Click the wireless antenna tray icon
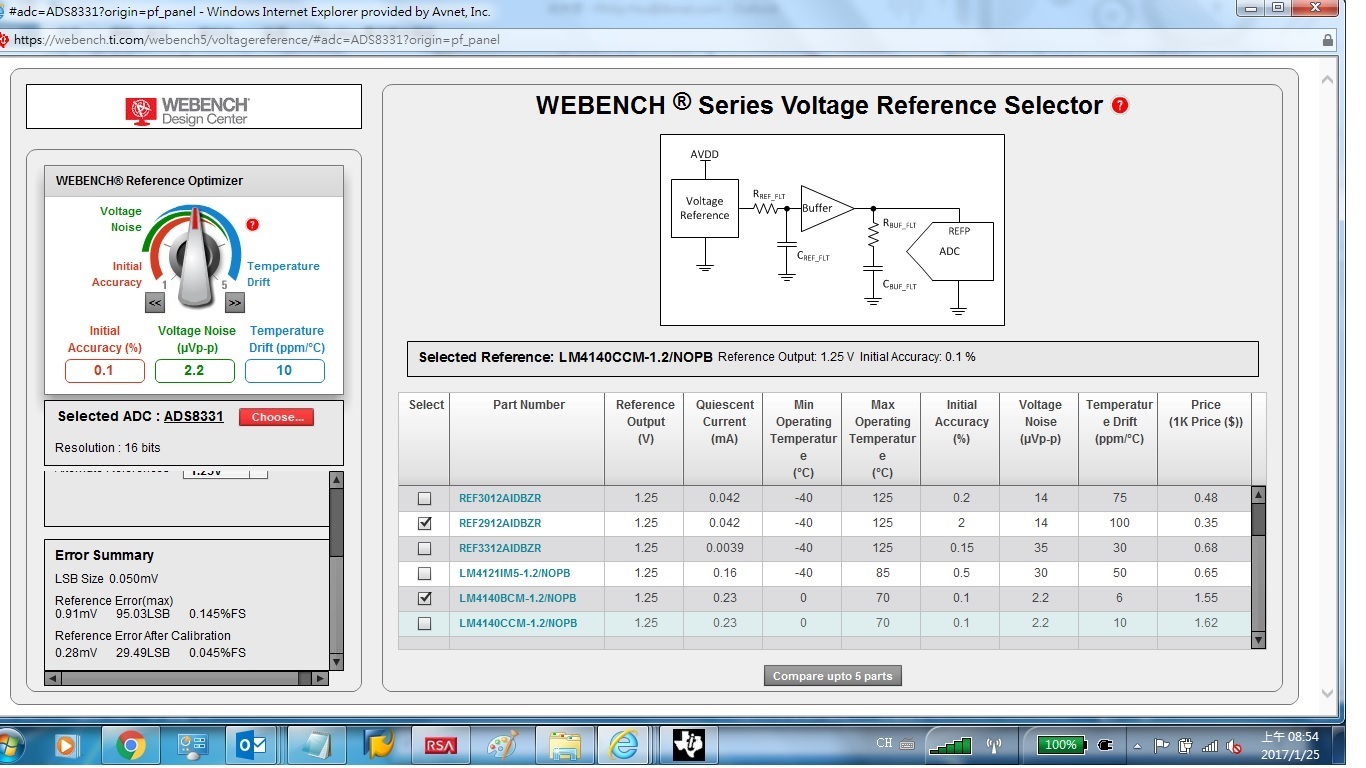 [994, 745]
